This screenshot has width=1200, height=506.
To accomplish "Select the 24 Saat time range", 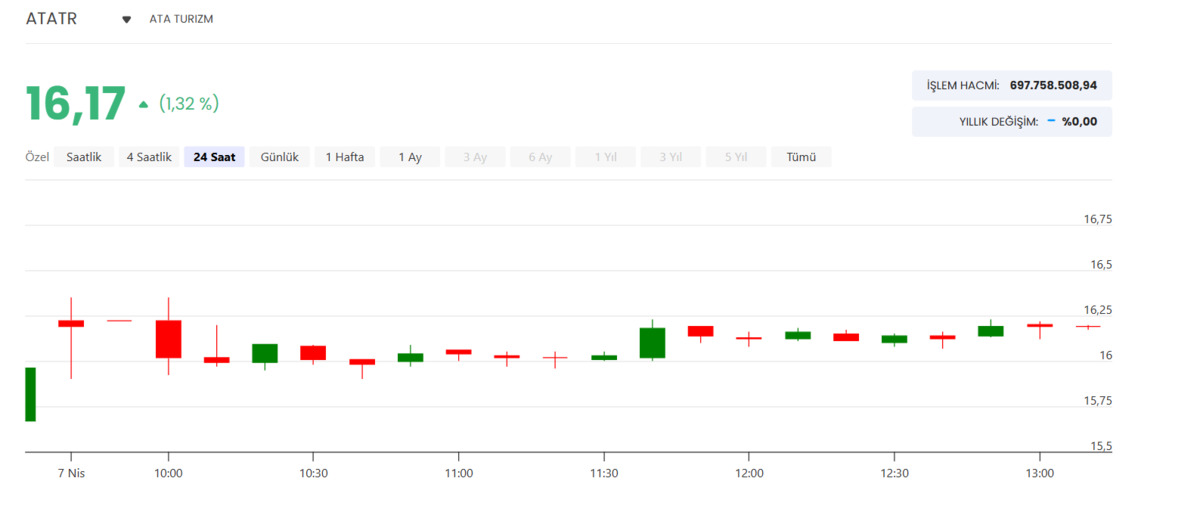I will click(x=214, y=157).
